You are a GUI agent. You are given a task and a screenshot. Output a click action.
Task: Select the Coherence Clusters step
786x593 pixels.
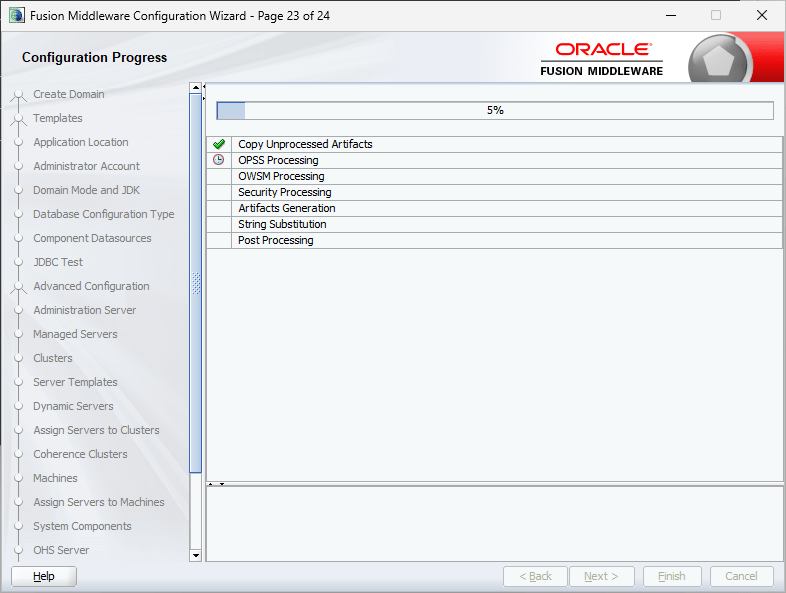click(80, 454)
